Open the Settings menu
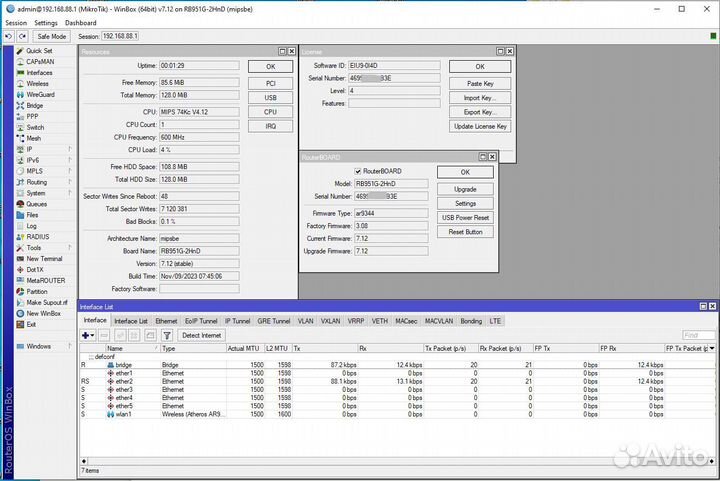This screenshot has height=481, width=720. pos(46,22)
